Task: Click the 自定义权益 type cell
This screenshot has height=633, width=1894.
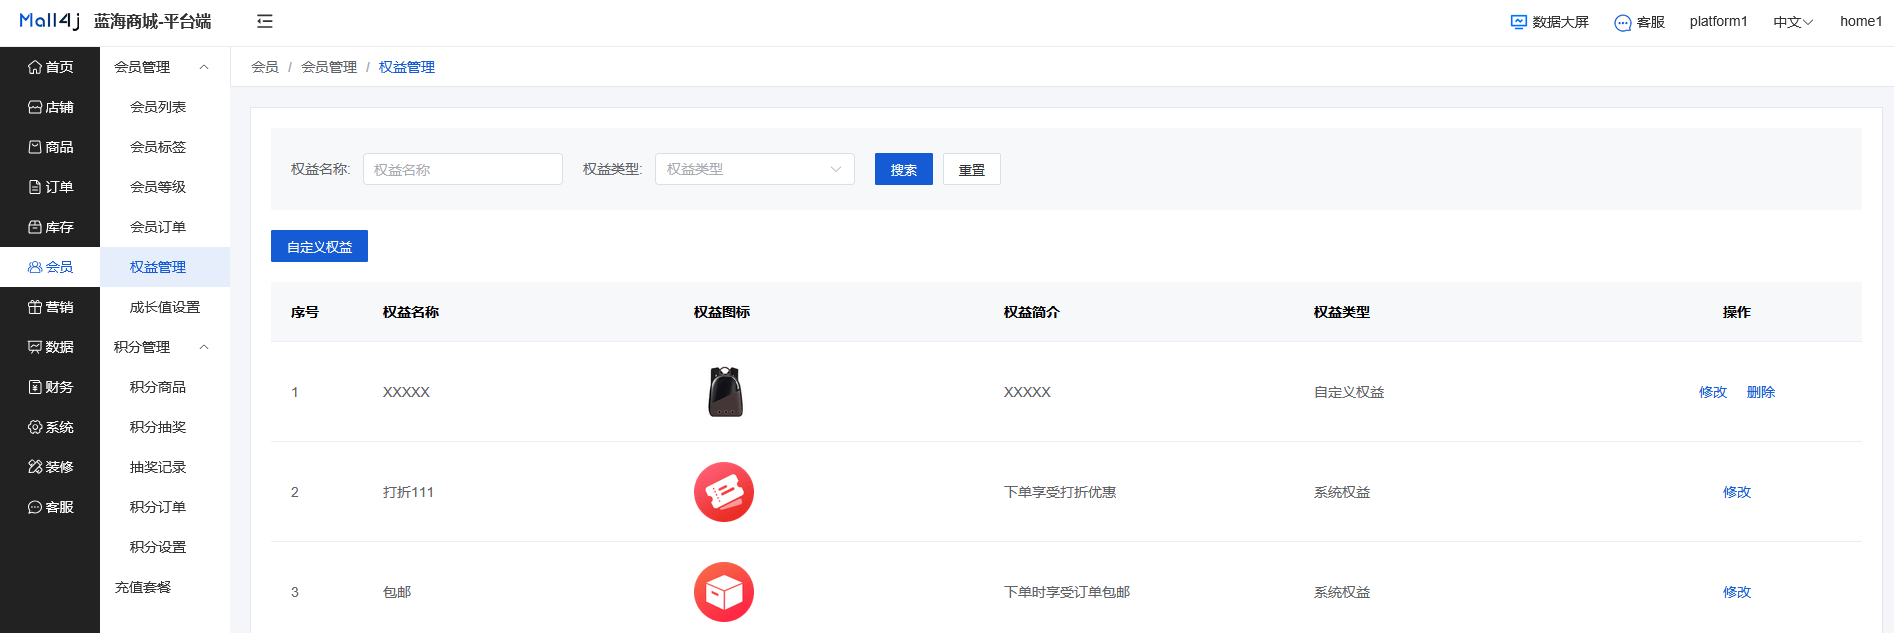Action: coord(1349,392)
